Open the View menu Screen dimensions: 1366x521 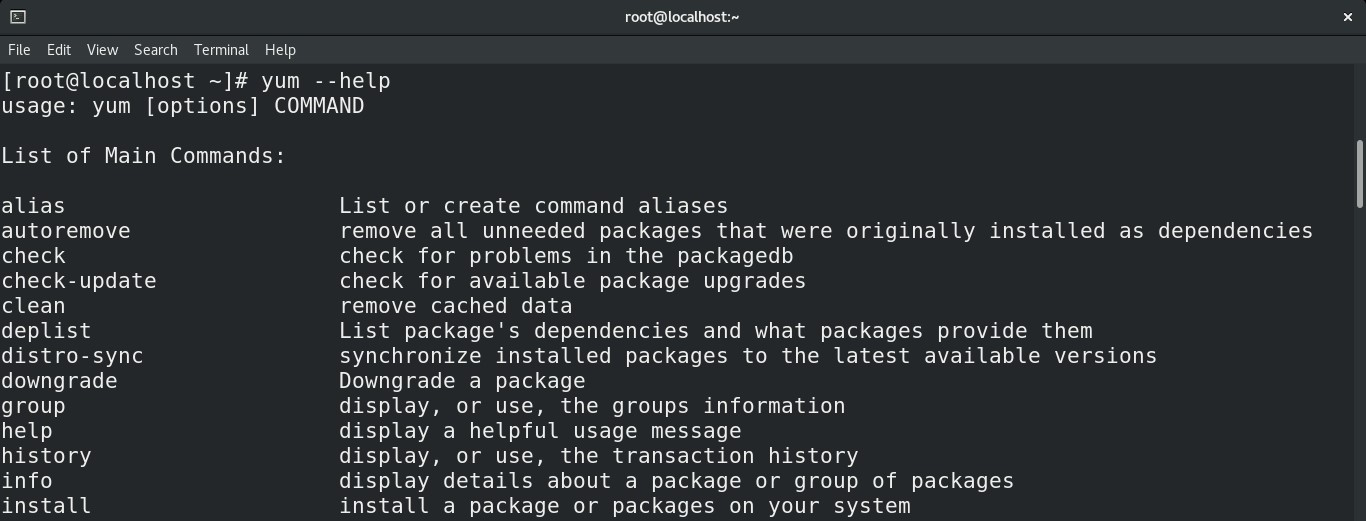102,49
